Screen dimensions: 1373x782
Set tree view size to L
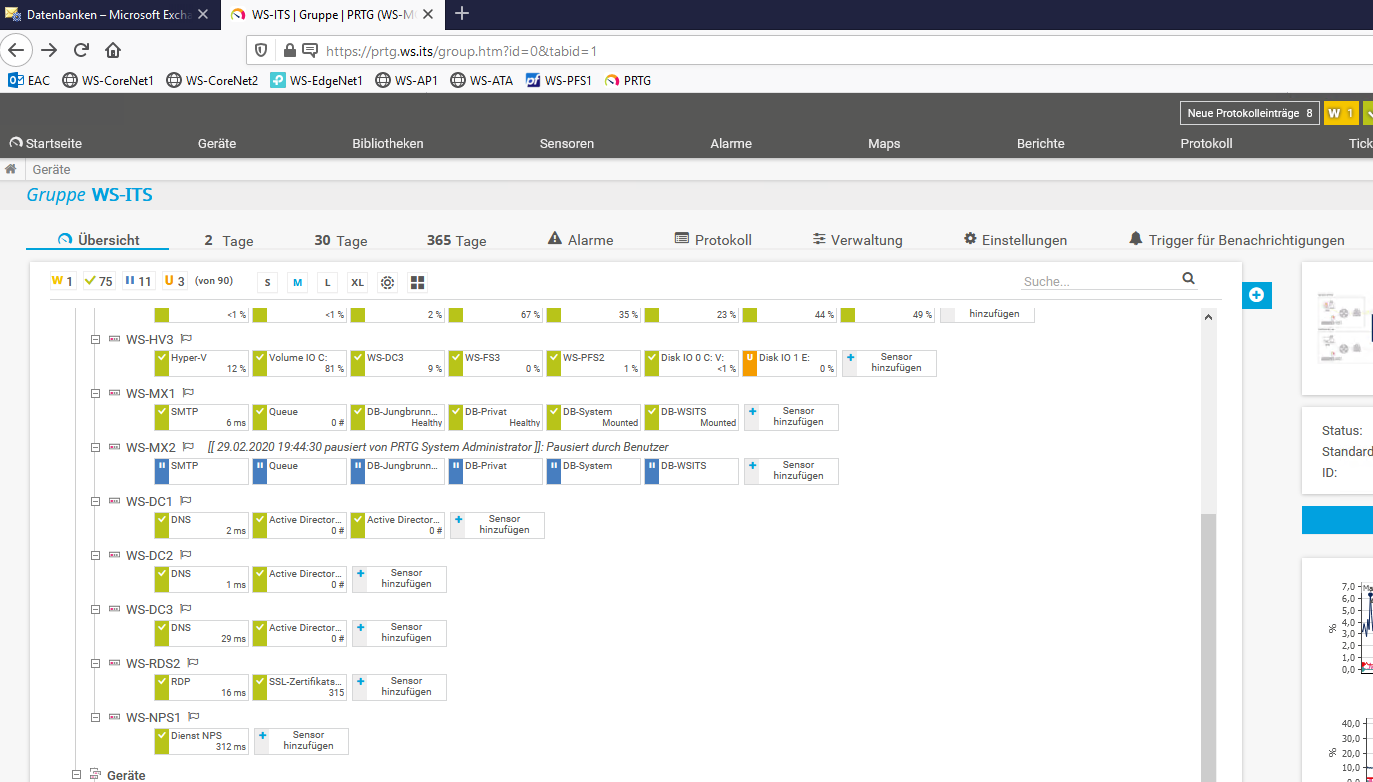coord(327,283)
